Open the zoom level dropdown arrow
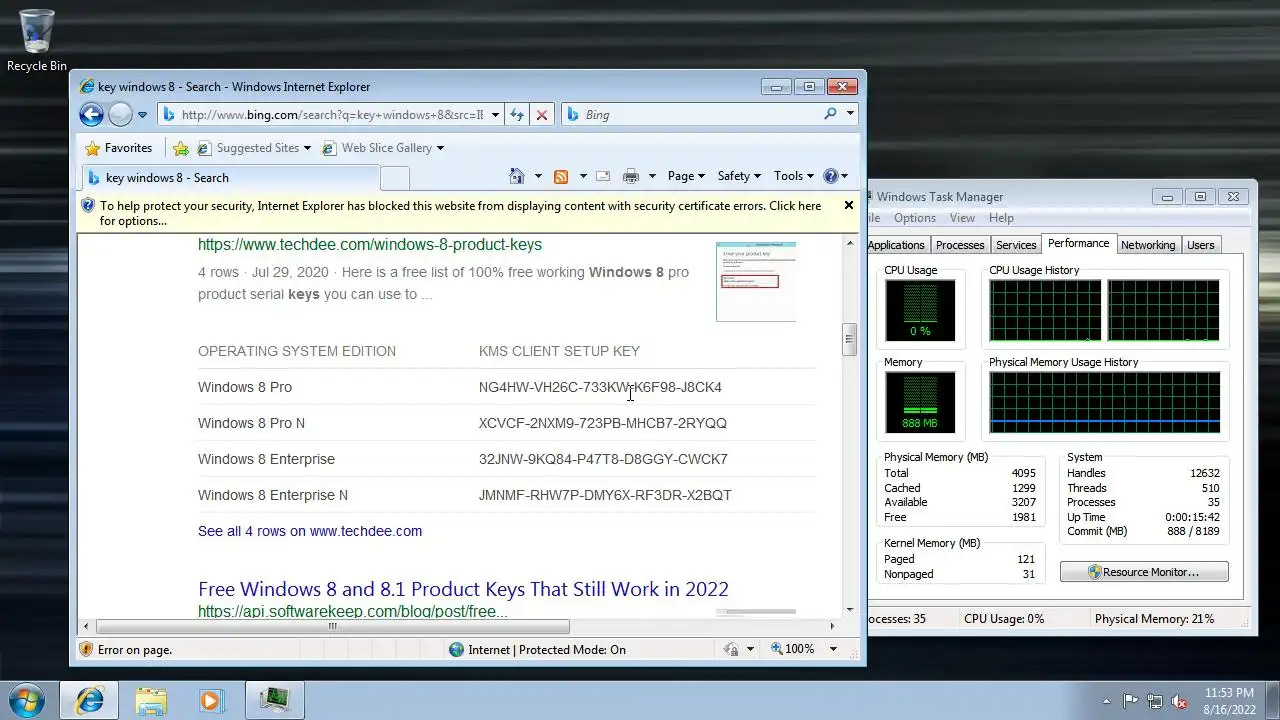 pos(832,649)
